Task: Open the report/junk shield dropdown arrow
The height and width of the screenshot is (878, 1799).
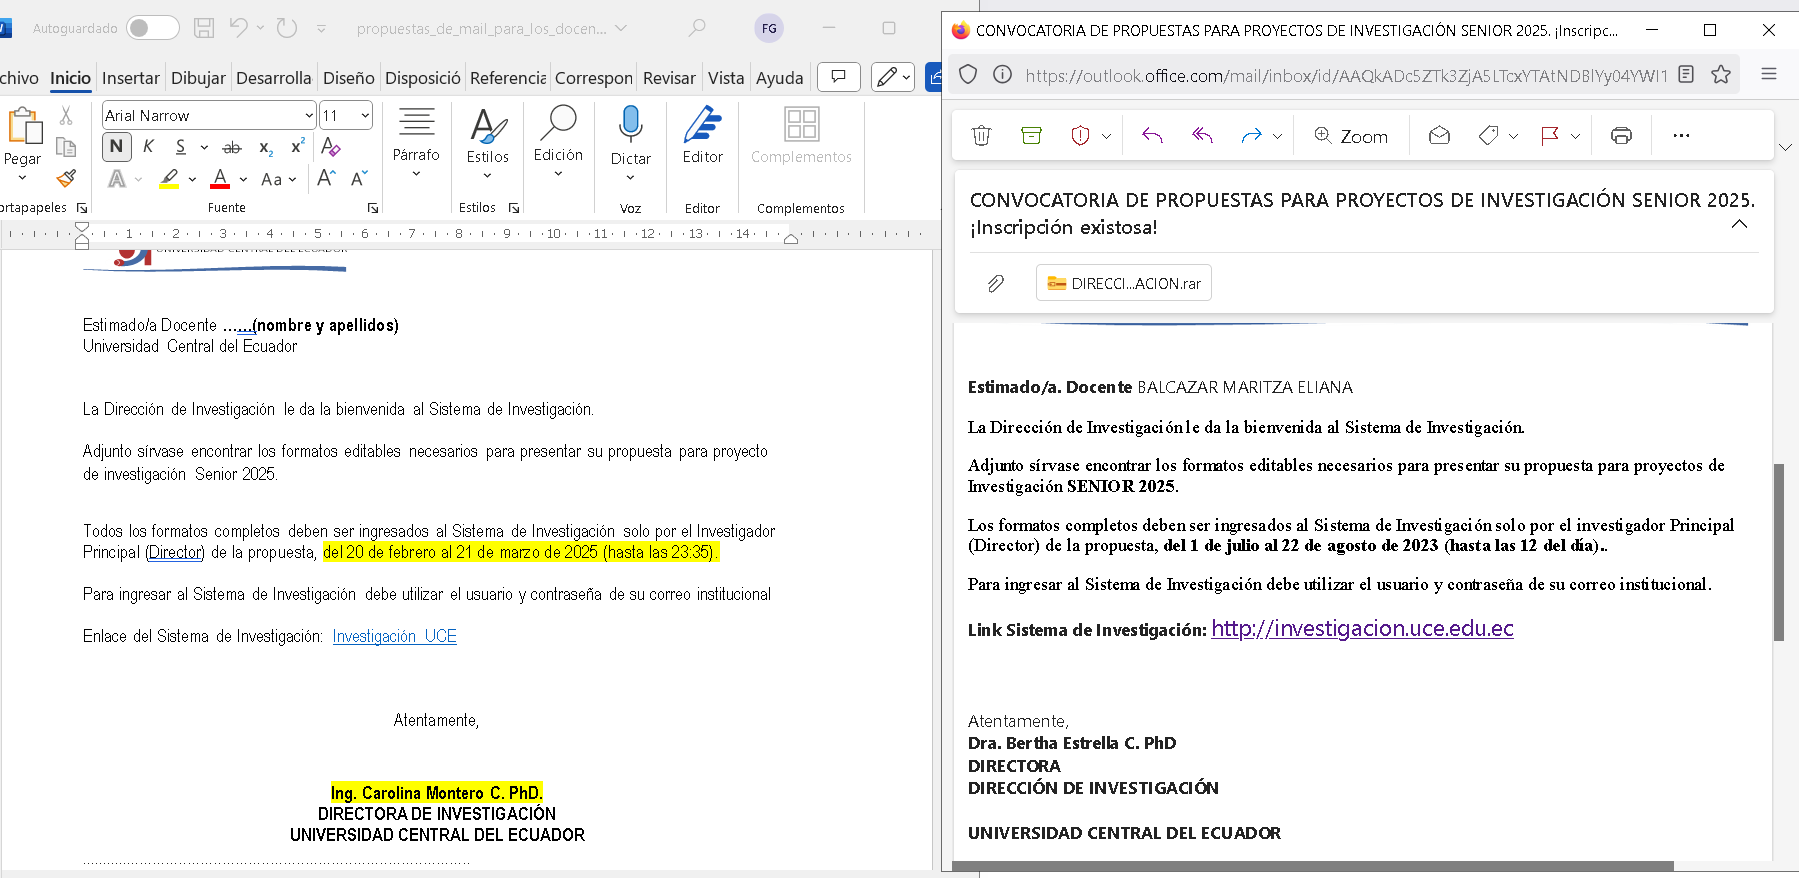Action: point(1106,136)
